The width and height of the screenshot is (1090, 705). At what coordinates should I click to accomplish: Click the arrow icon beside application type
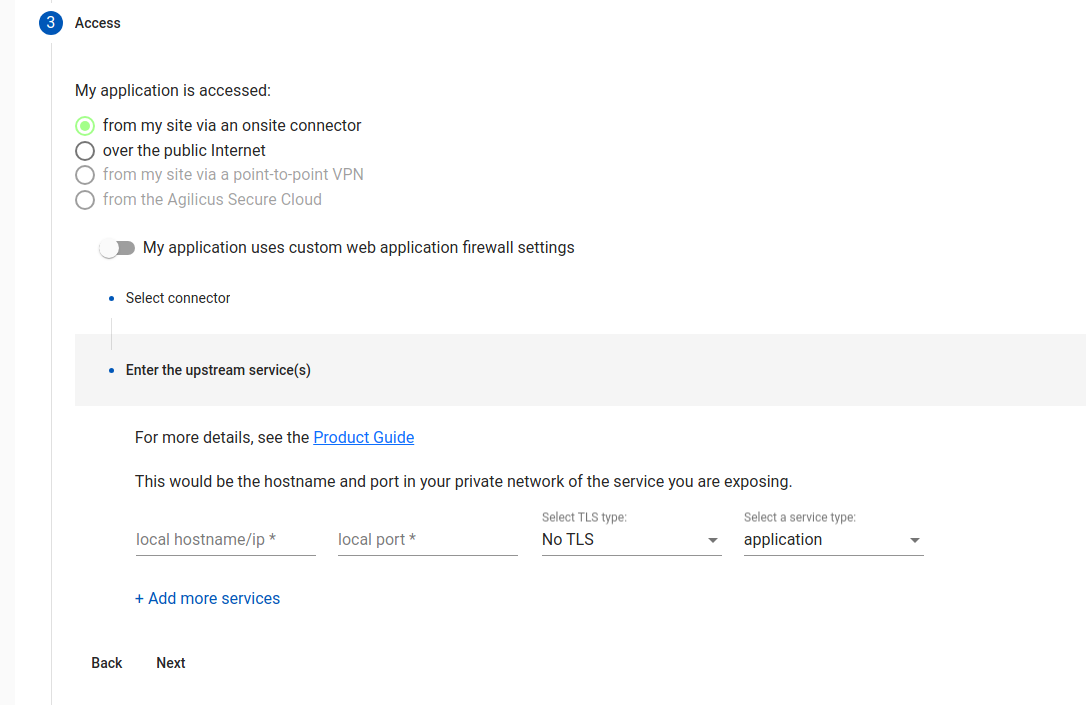click(x=914, y=540)
